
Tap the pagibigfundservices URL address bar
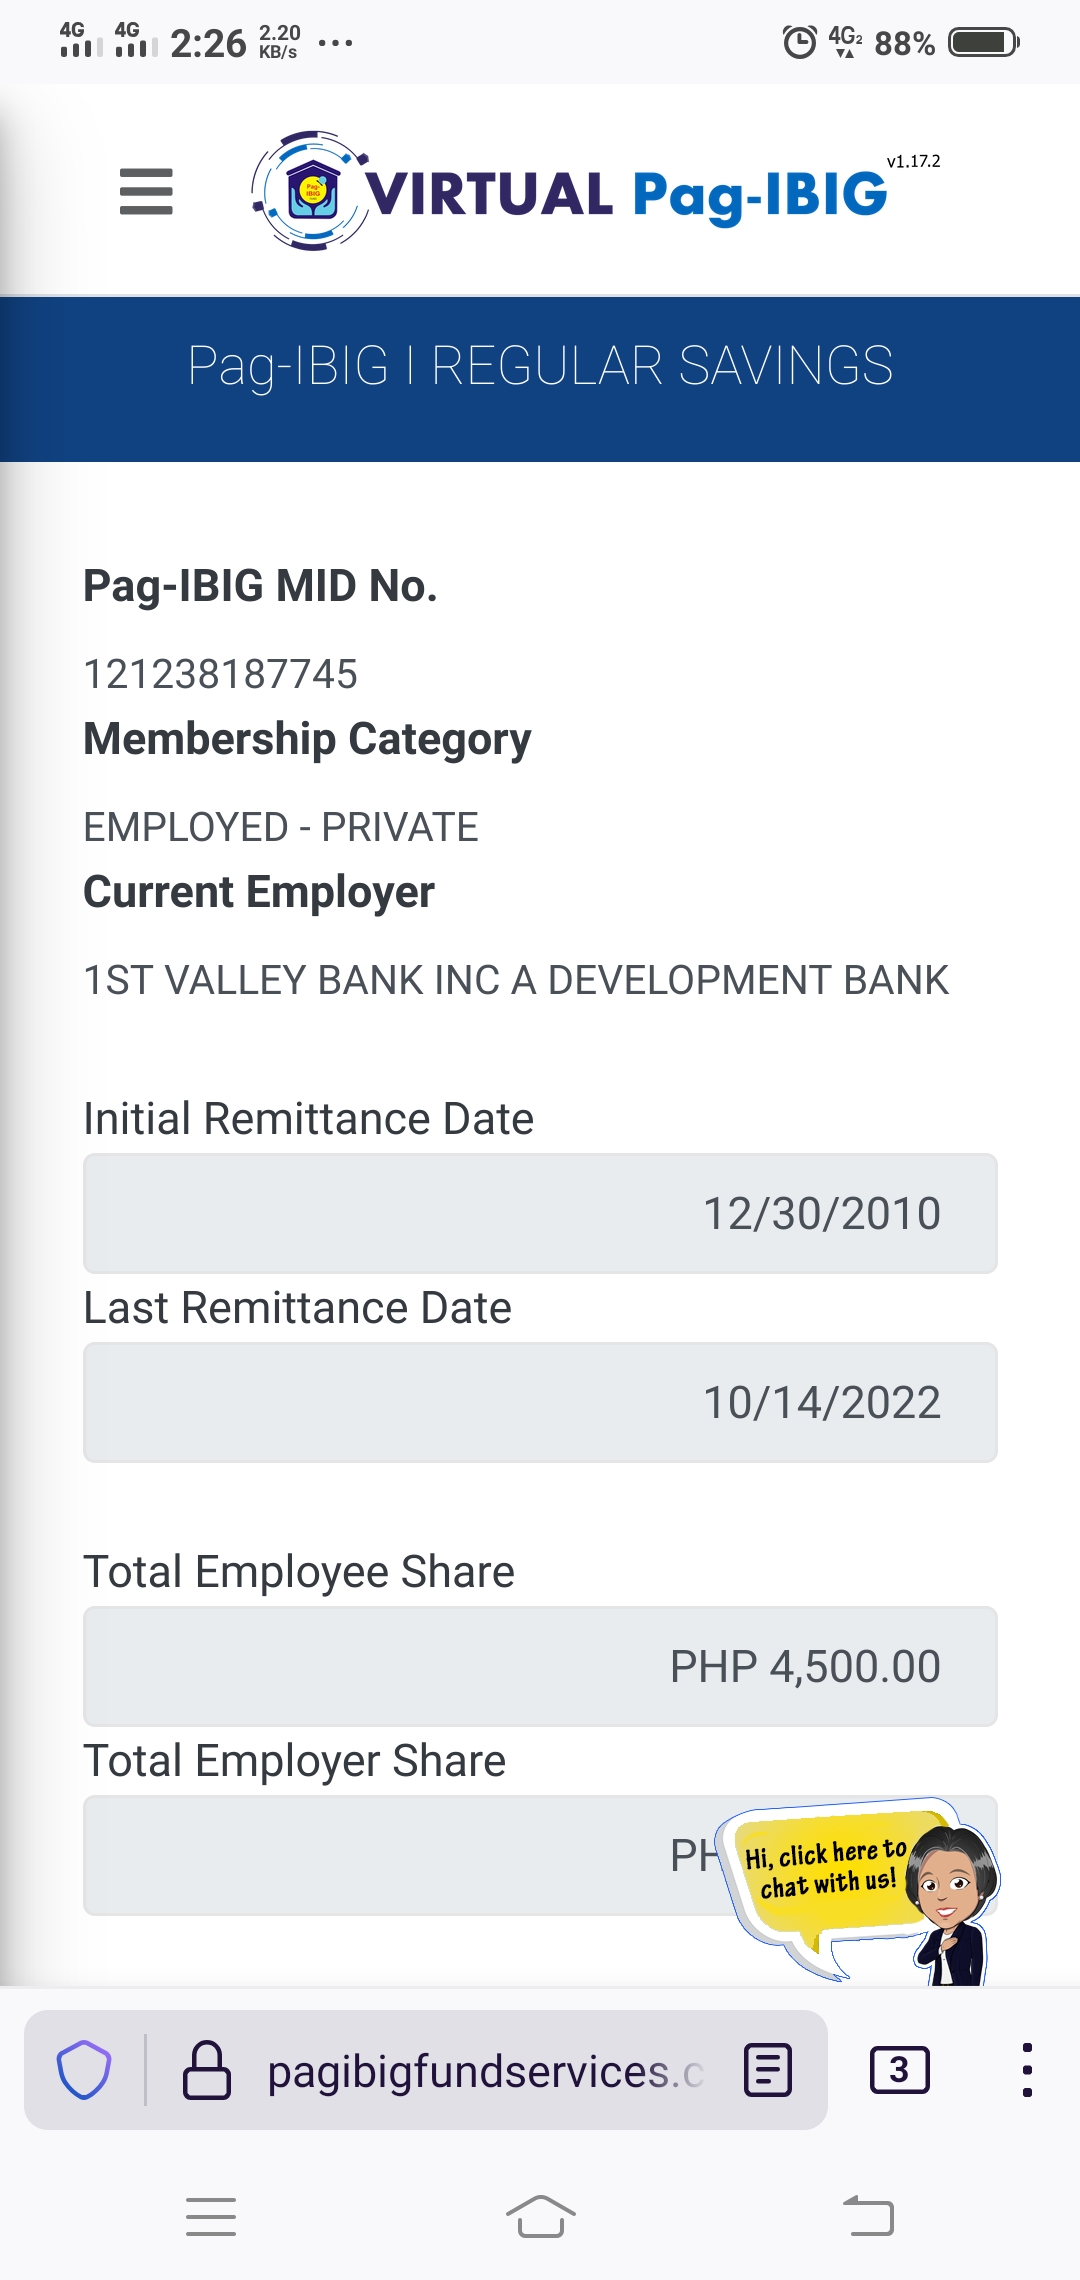(x=485, y=2071)
